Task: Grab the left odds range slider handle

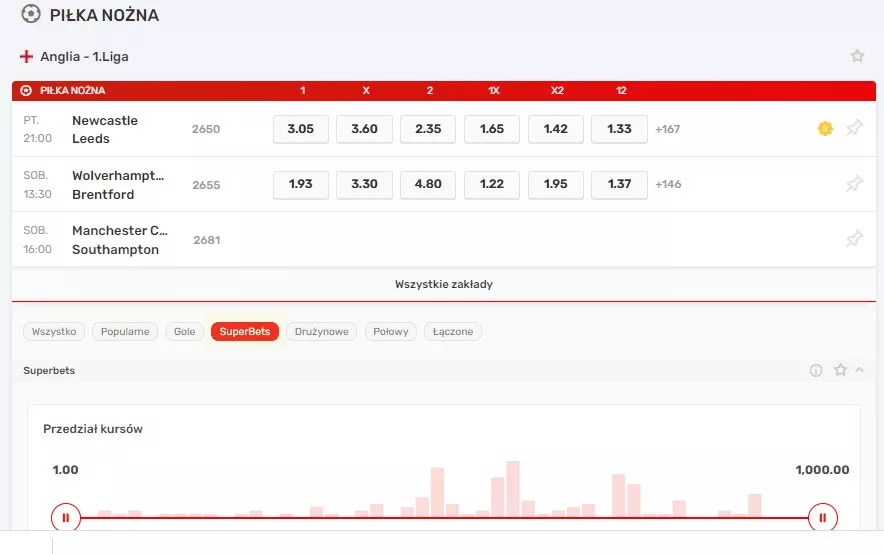Action: [66, 518]
